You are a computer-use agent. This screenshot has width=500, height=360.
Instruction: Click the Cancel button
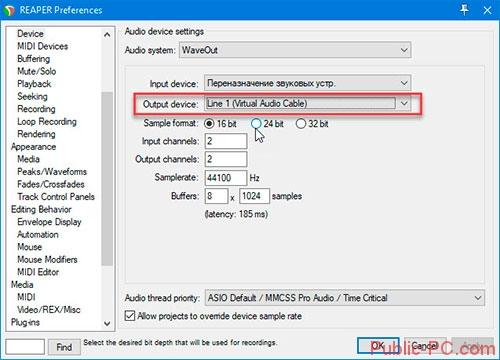[x=424, y=346]
